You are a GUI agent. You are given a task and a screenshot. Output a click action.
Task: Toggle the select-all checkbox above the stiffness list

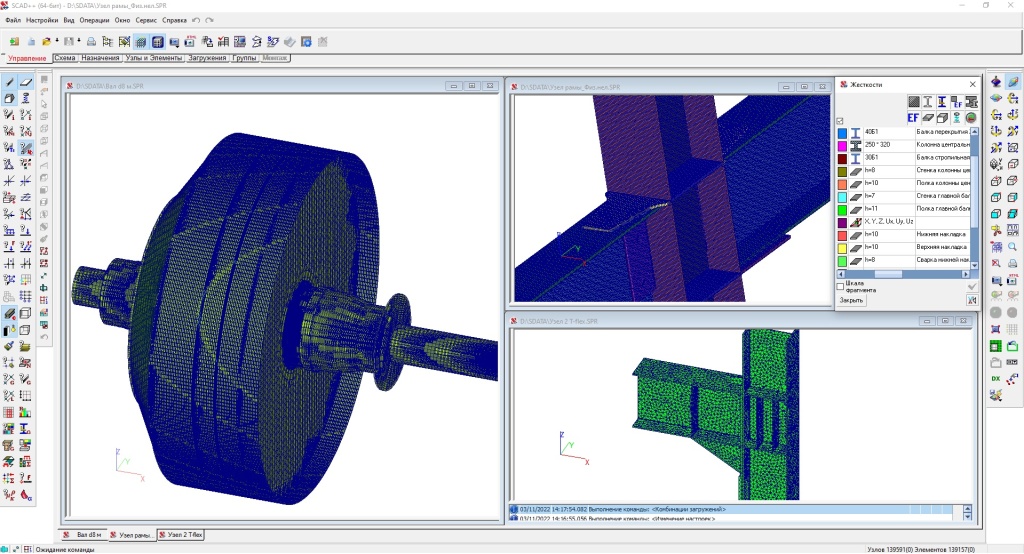(x=840, y=121)
